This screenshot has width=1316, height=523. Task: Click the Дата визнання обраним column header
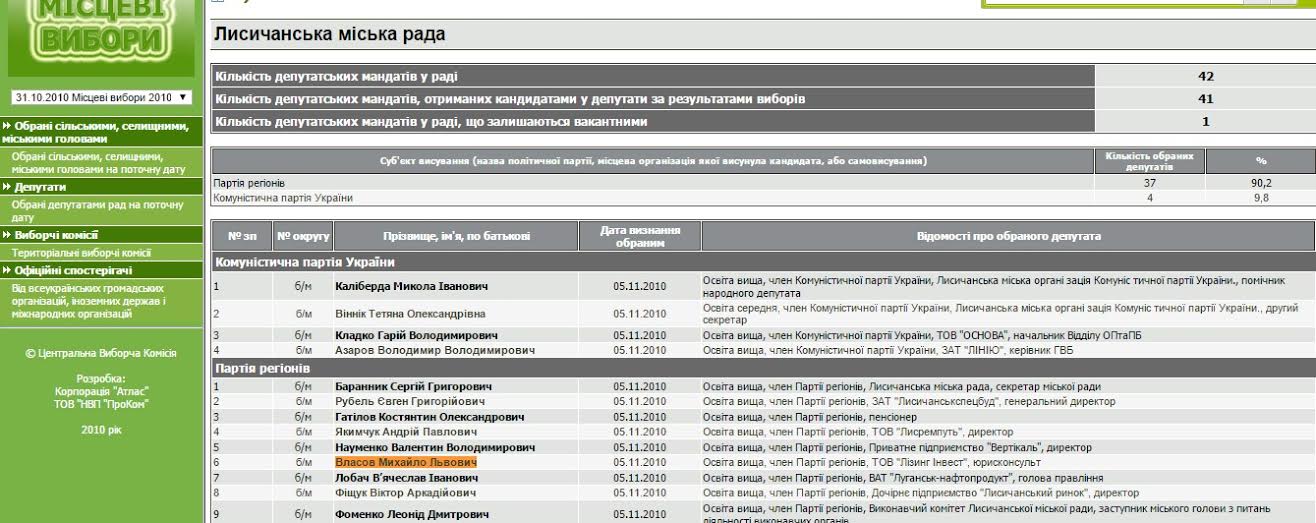[640, 237]
